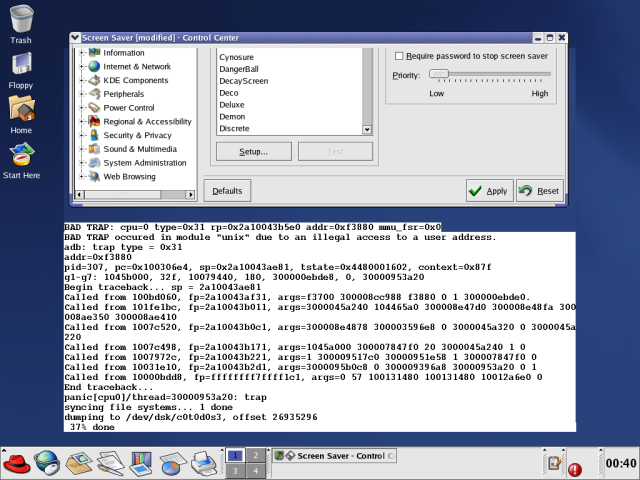Viewport: 640px width, 480px height.
Task: Expand the Power Control tree node
Action: click(81, 108)
